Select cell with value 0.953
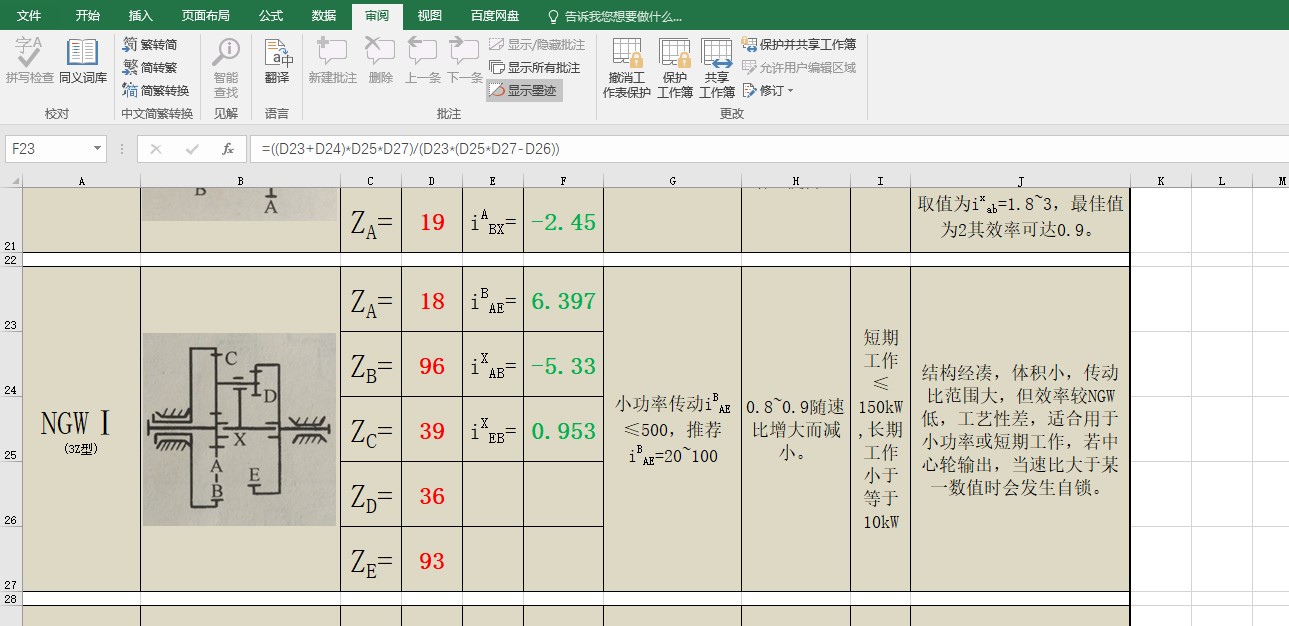Image resolution: width=1289 pixels, height=626 pixels. tap(564, 430)
